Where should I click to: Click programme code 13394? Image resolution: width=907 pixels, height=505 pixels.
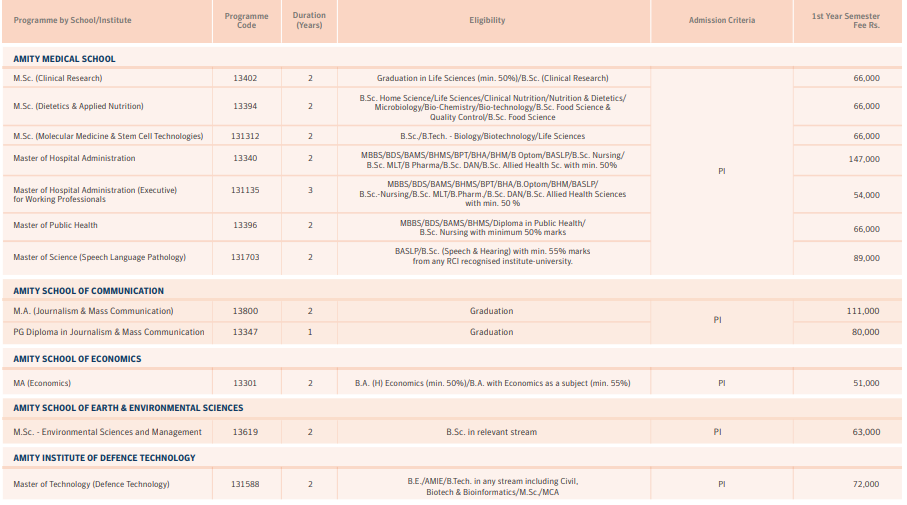coord(245,106)
